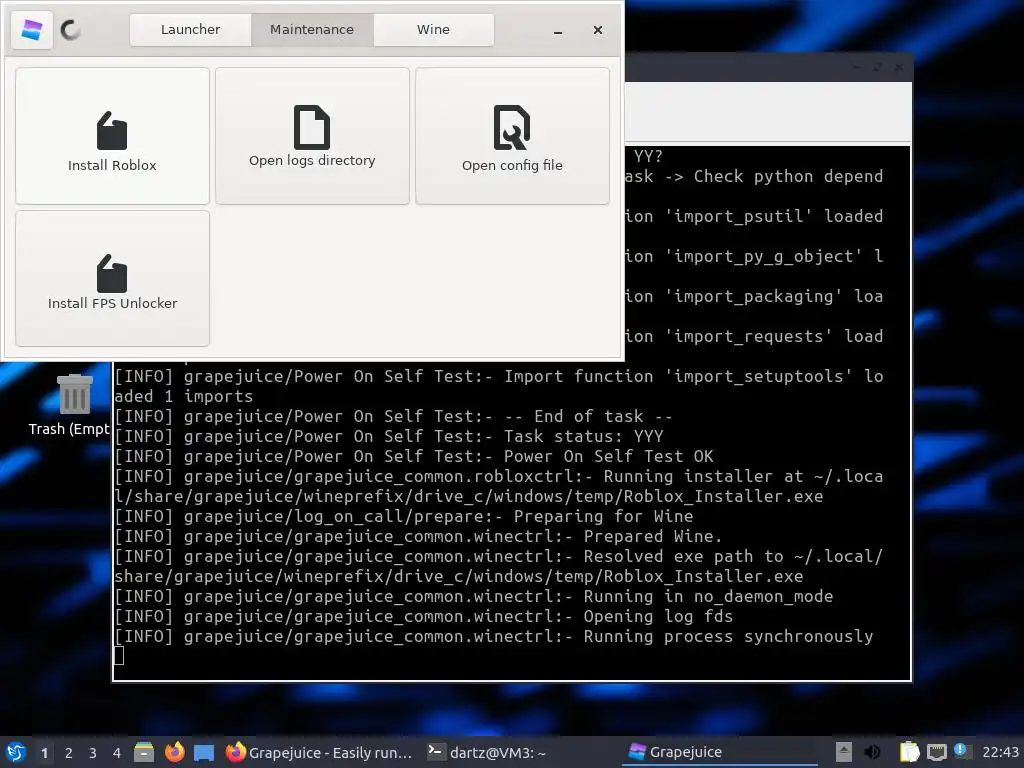Click 'Task status: YYY' terminal line
Viewport: 1024px width, 768px height.
(389, 436)
